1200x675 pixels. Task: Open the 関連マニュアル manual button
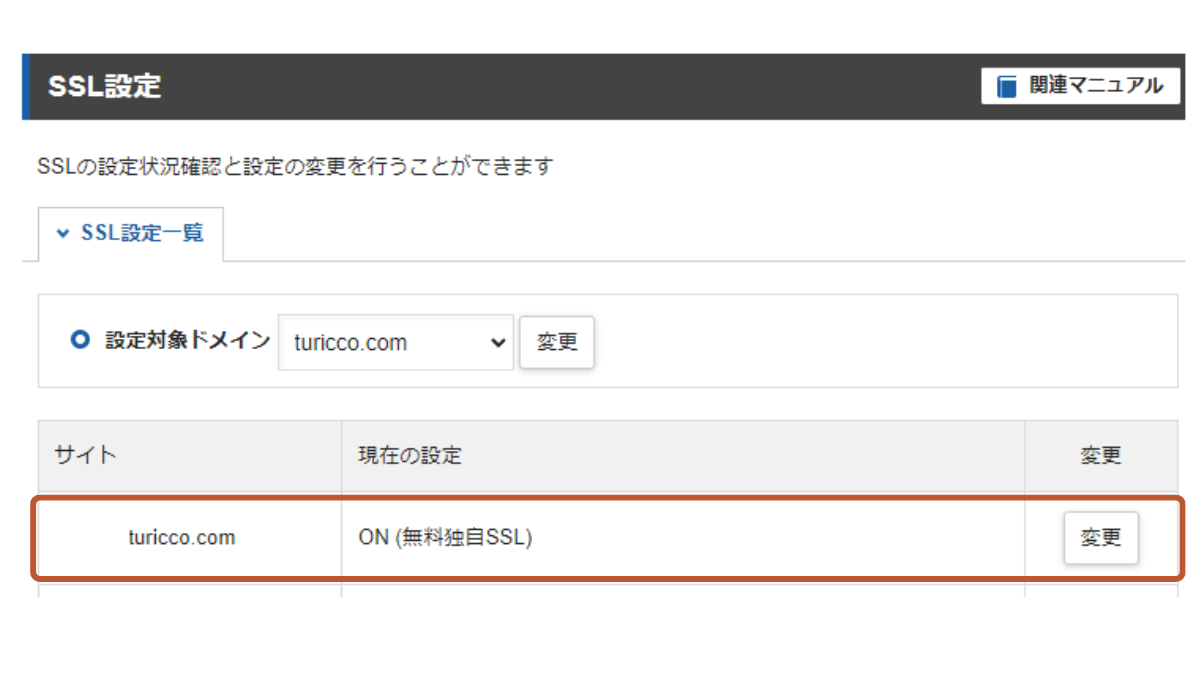[1079, 86]
